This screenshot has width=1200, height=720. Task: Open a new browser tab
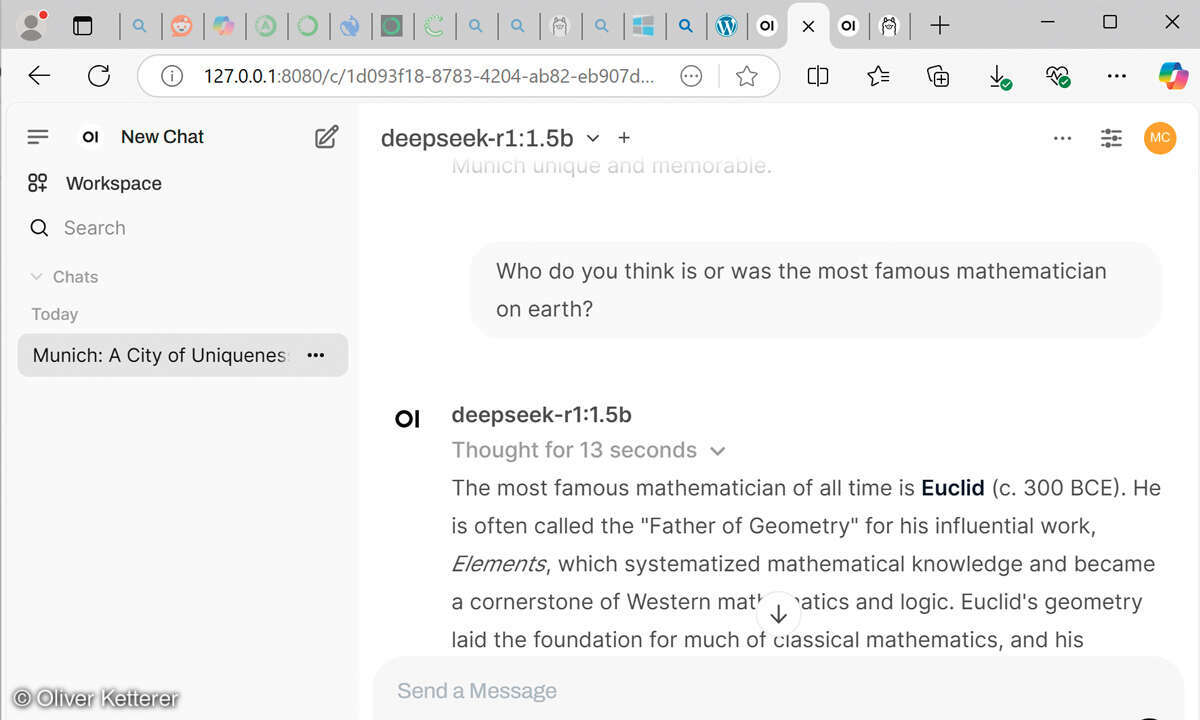(x=939, y=26)
